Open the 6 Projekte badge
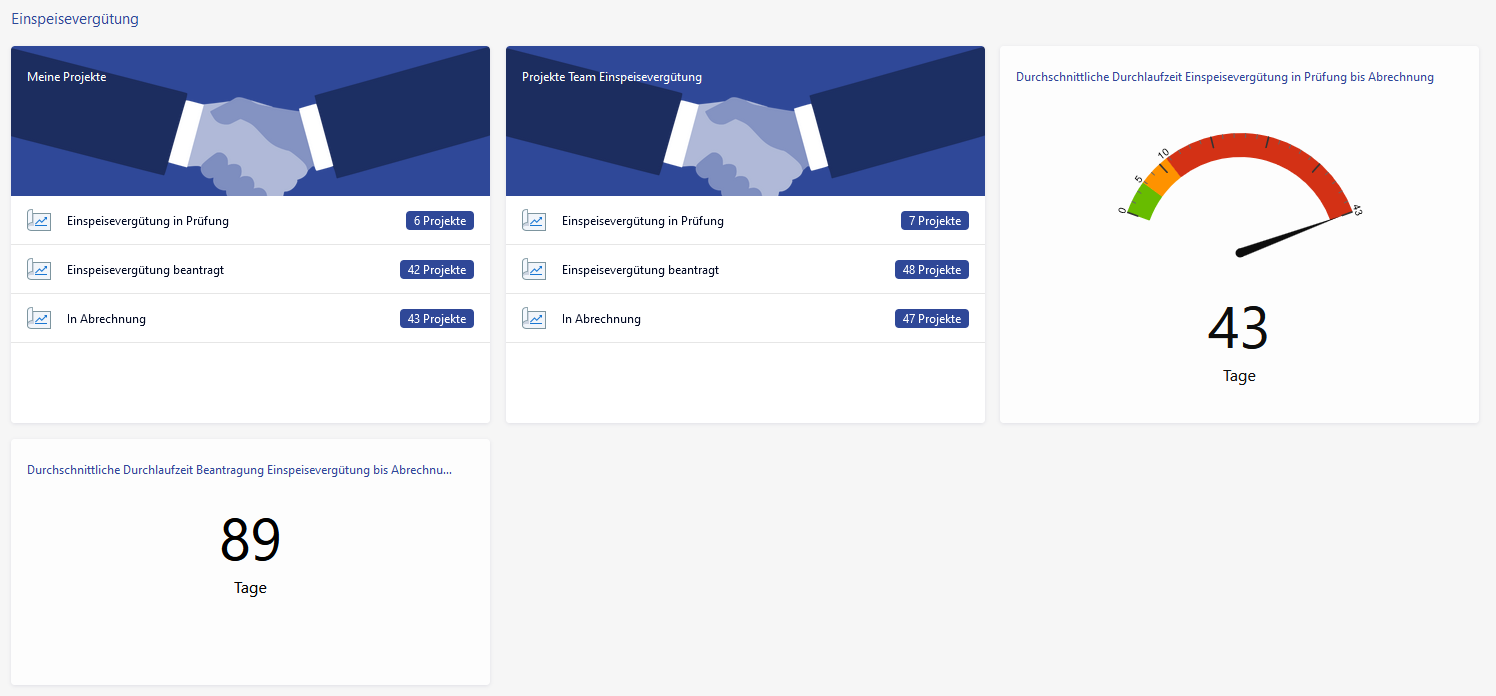Viewport: 1496px width, 696px height. (x=440, y=221)
